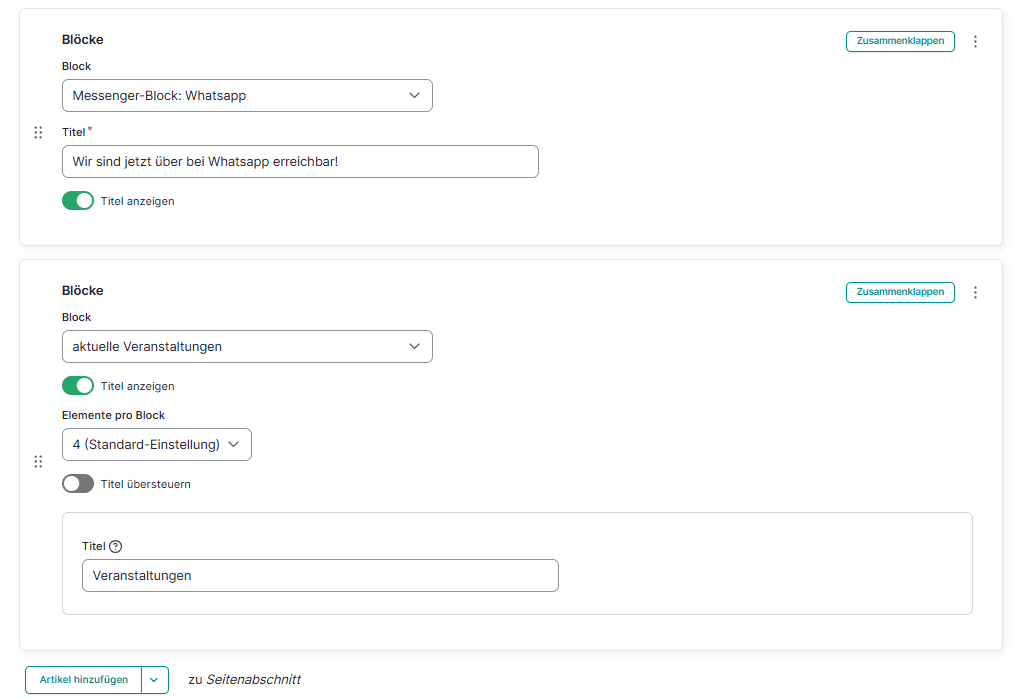
Task: Click the chevron in the 4 (Standard-Einstellung) field
Action: [234, 445]
